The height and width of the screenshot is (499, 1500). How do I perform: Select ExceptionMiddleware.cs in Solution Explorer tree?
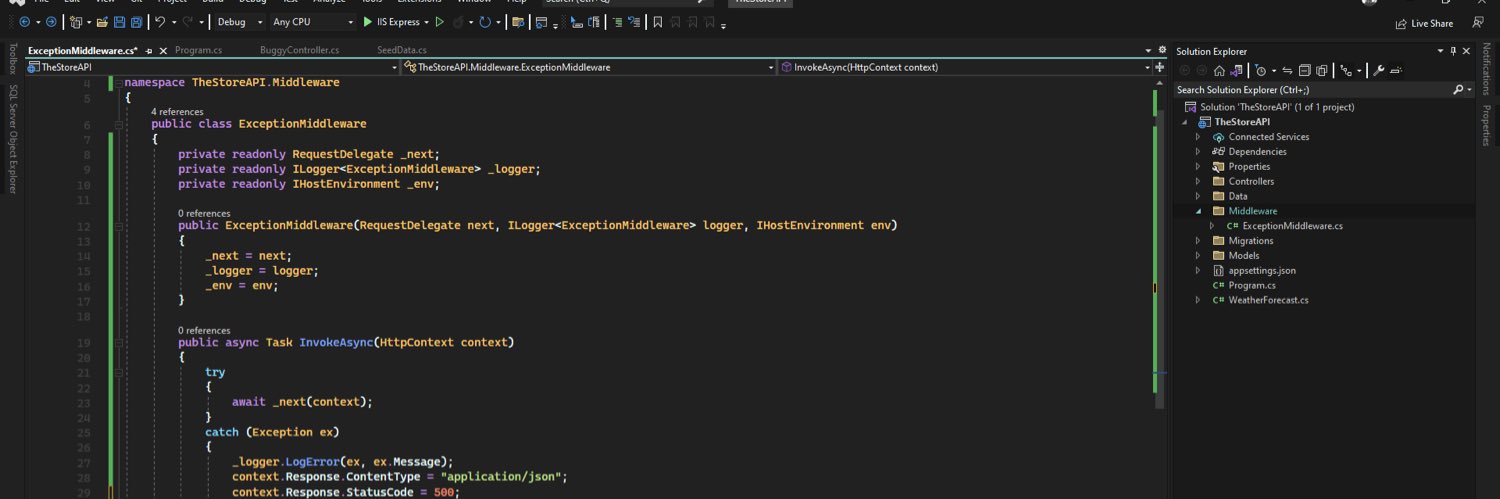click(x=1292, y=226)
